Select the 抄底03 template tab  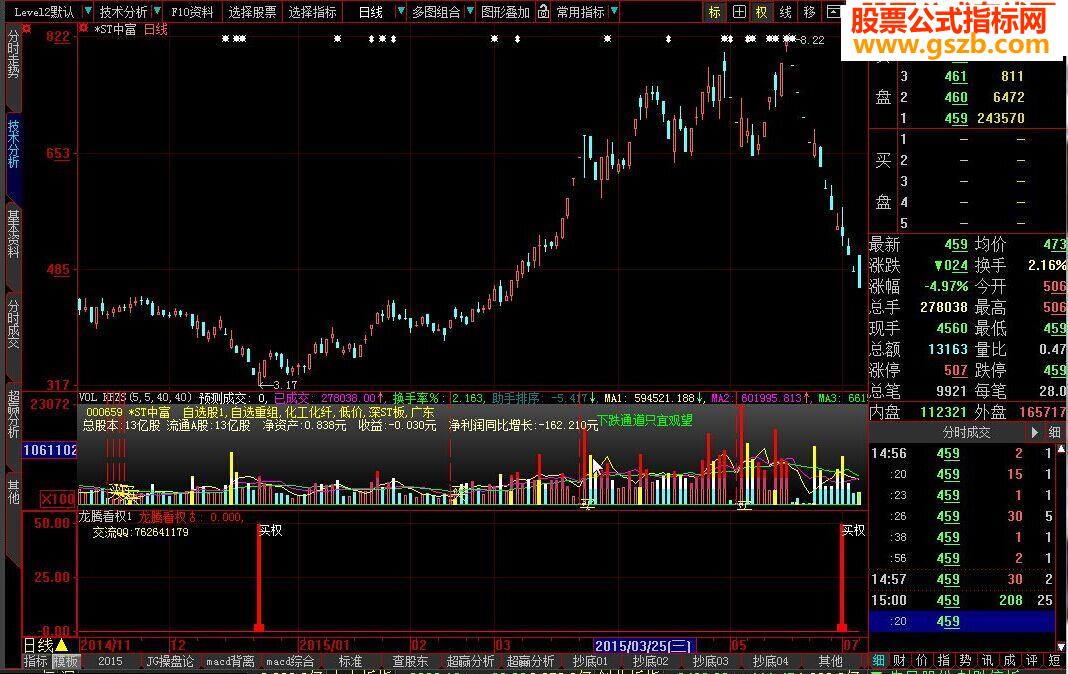click(710, 661)
